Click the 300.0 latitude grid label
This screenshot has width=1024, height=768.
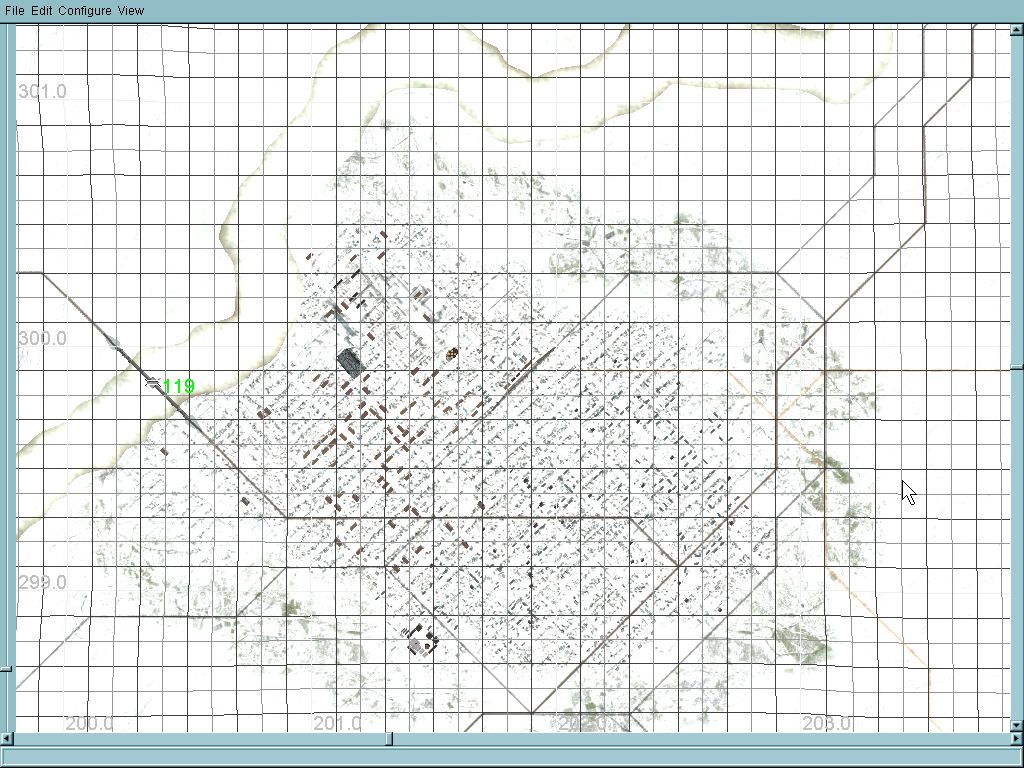42,338
